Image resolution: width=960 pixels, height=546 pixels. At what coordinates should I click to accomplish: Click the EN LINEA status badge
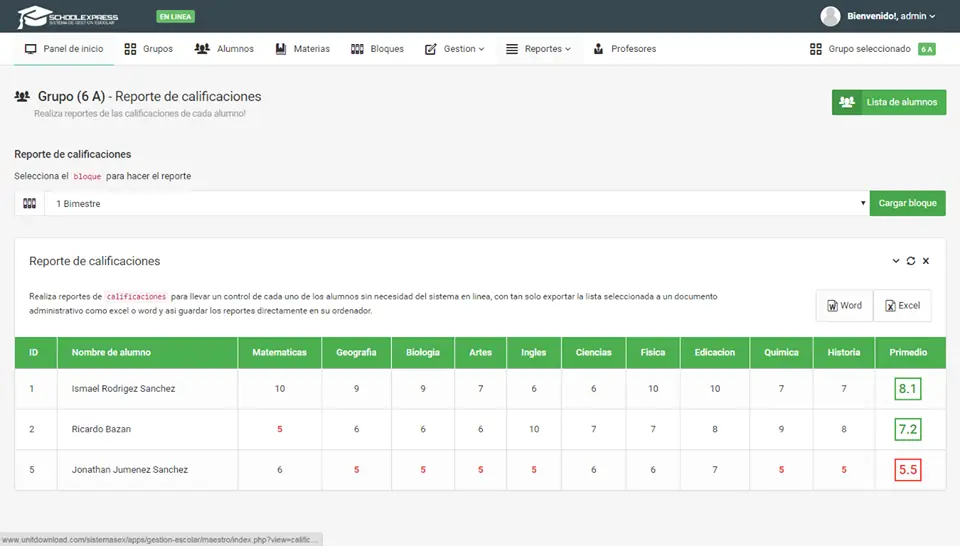coord(175,17)
